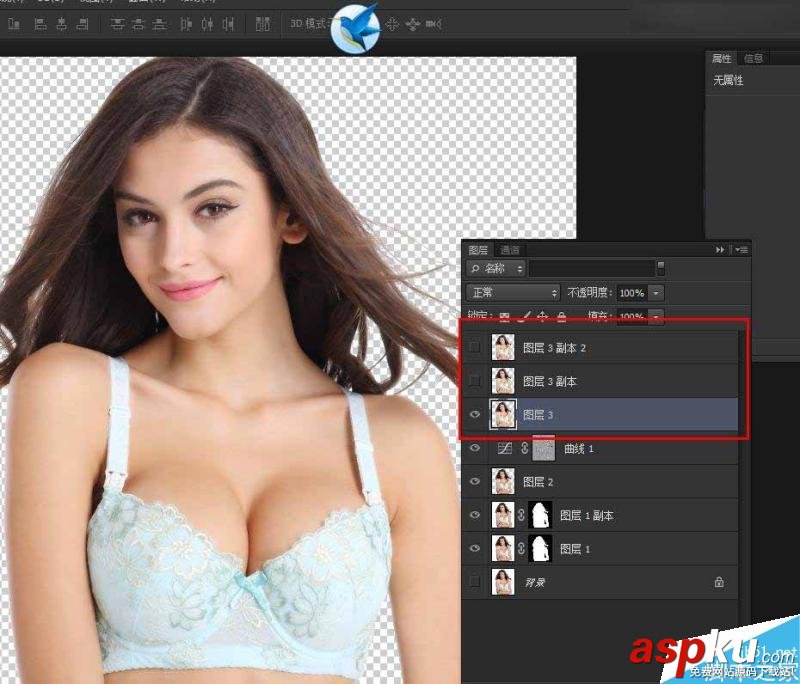800x684 pixels.
Task: Click the 无属性 text in Properties panel
Action: tap(728, 81)
